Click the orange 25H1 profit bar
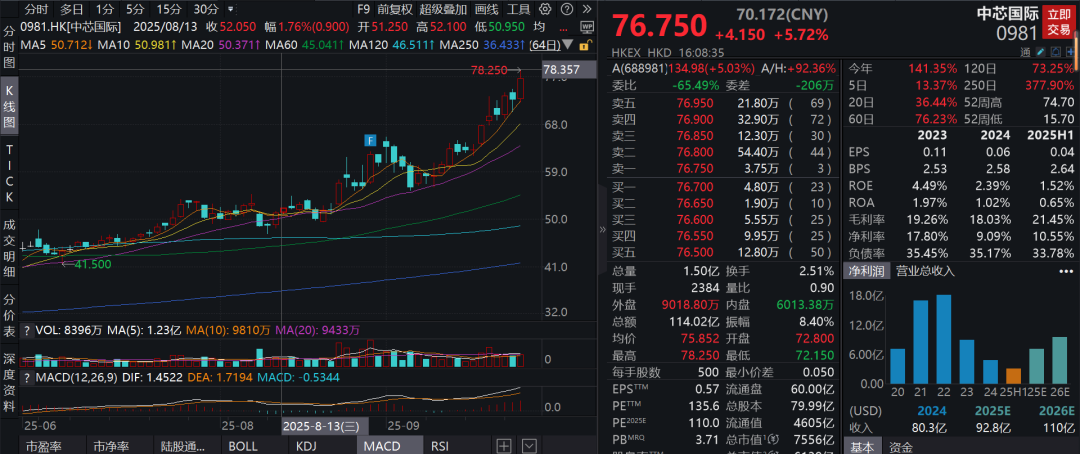 pos(1014,375)
